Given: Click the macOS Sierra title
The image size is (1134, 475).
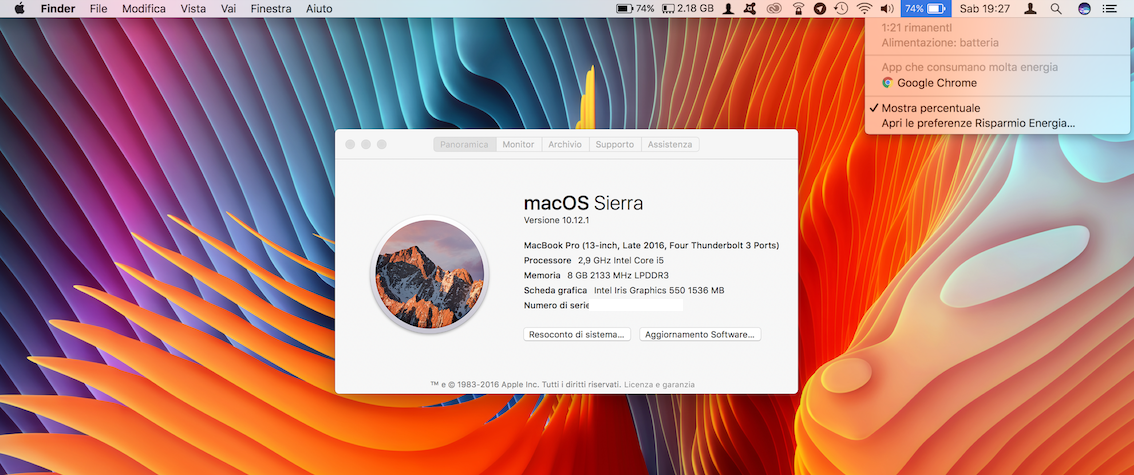Looking at the screenshot, I should pos(583,203).
